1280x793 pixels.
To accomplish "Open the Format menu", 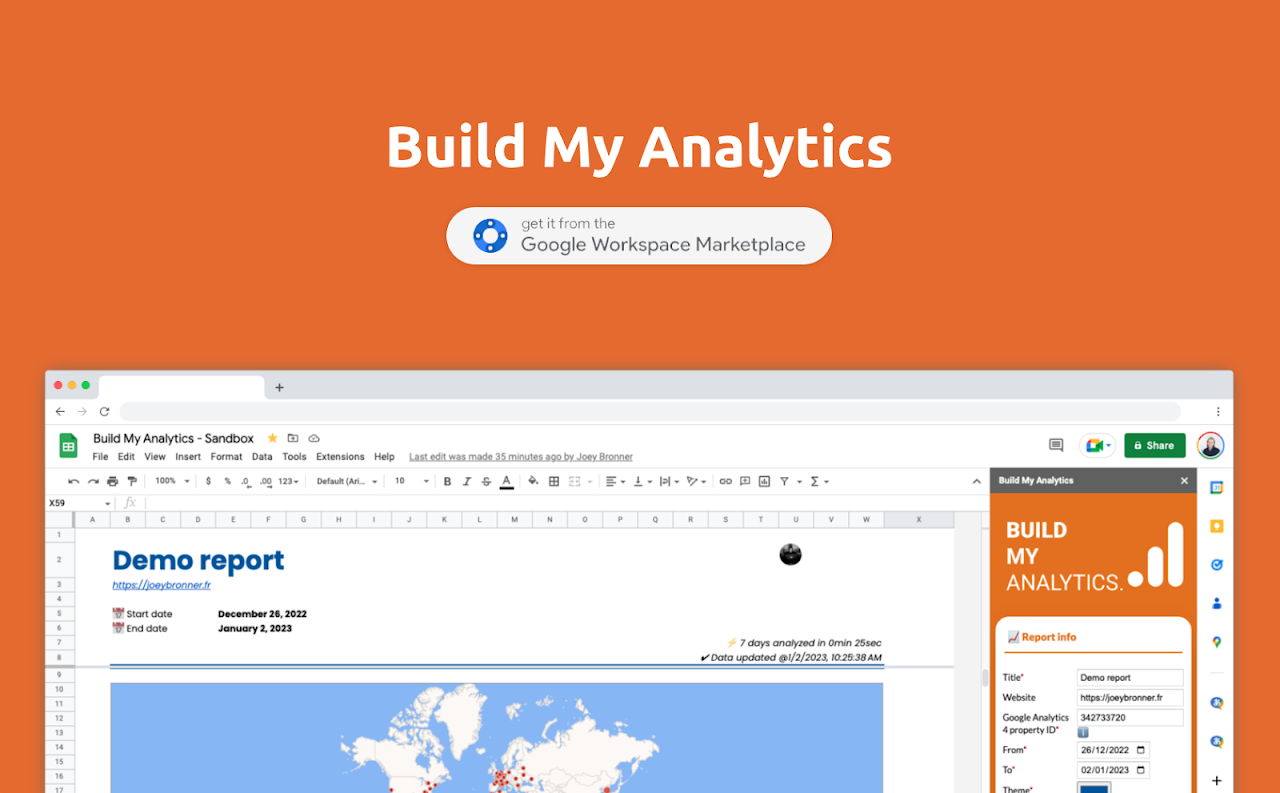I will [226, 457].
